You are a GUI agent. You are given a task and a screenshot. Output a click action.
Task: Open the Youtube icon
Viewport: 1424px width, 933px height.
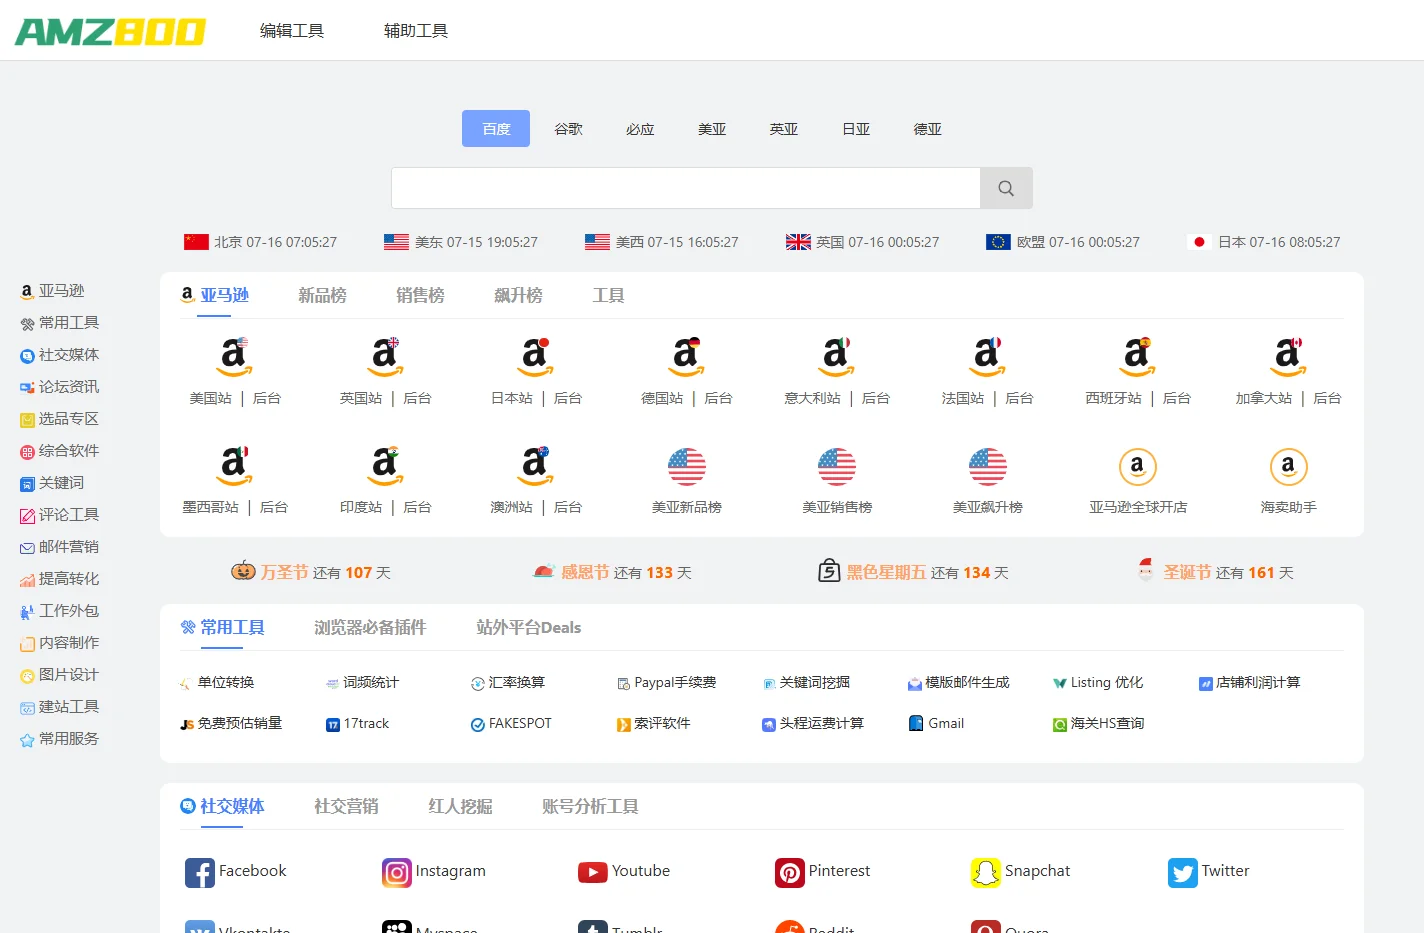[x=593, y=873]
